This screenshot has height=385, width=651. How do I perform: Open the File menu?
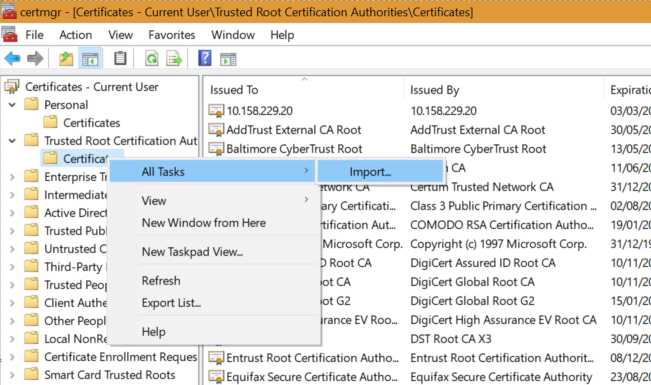(34, 35)
